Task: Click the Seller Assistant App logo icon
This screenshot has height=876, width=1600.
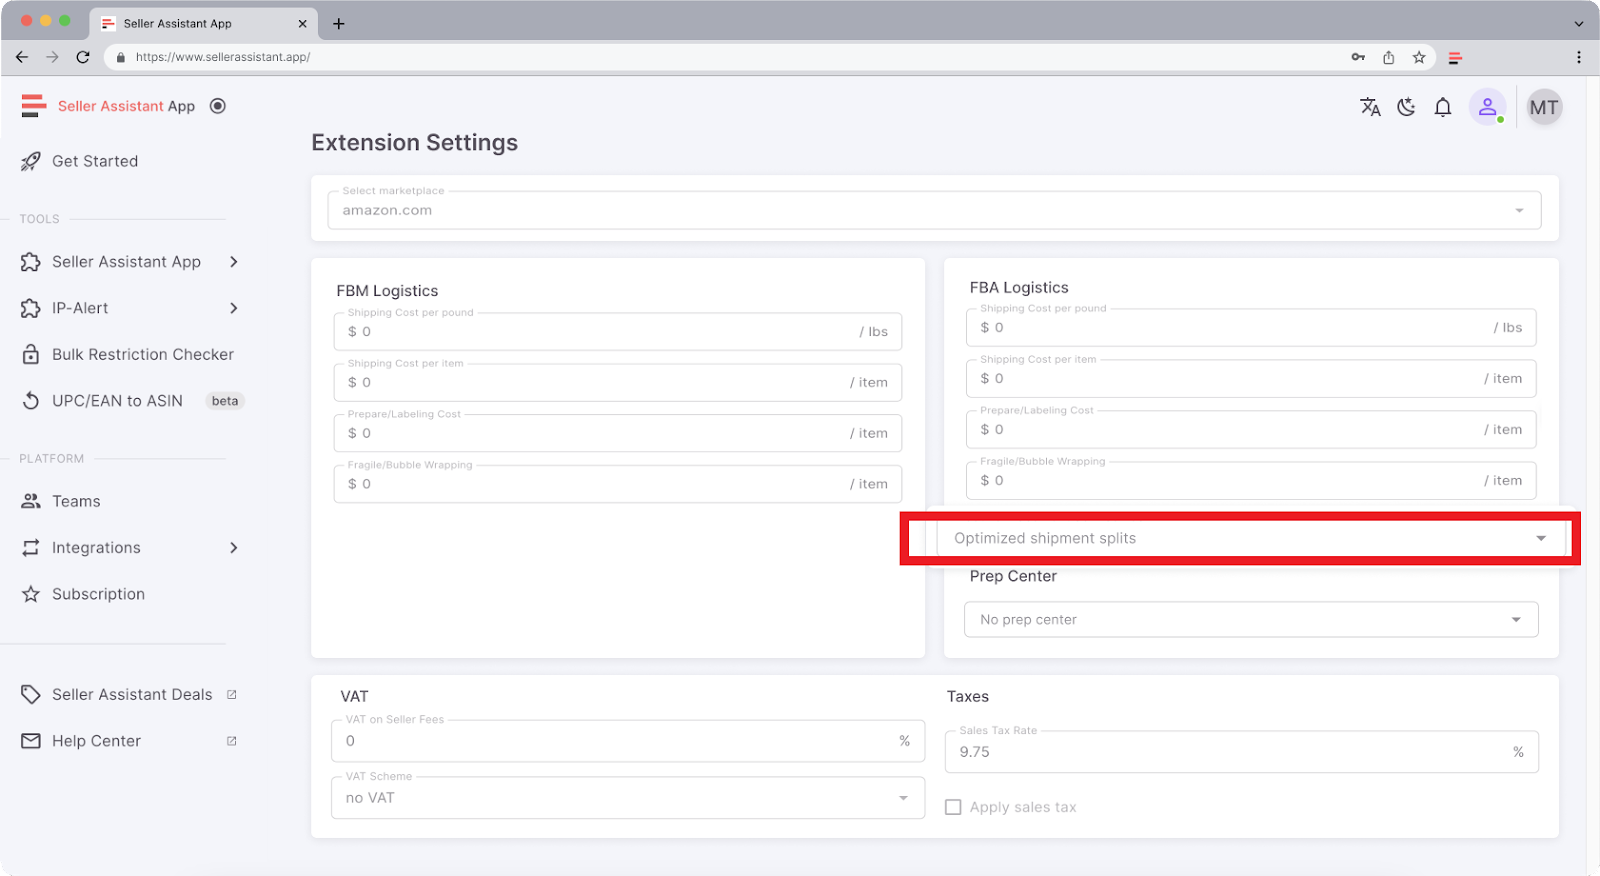Action: (x=34, y=106)
